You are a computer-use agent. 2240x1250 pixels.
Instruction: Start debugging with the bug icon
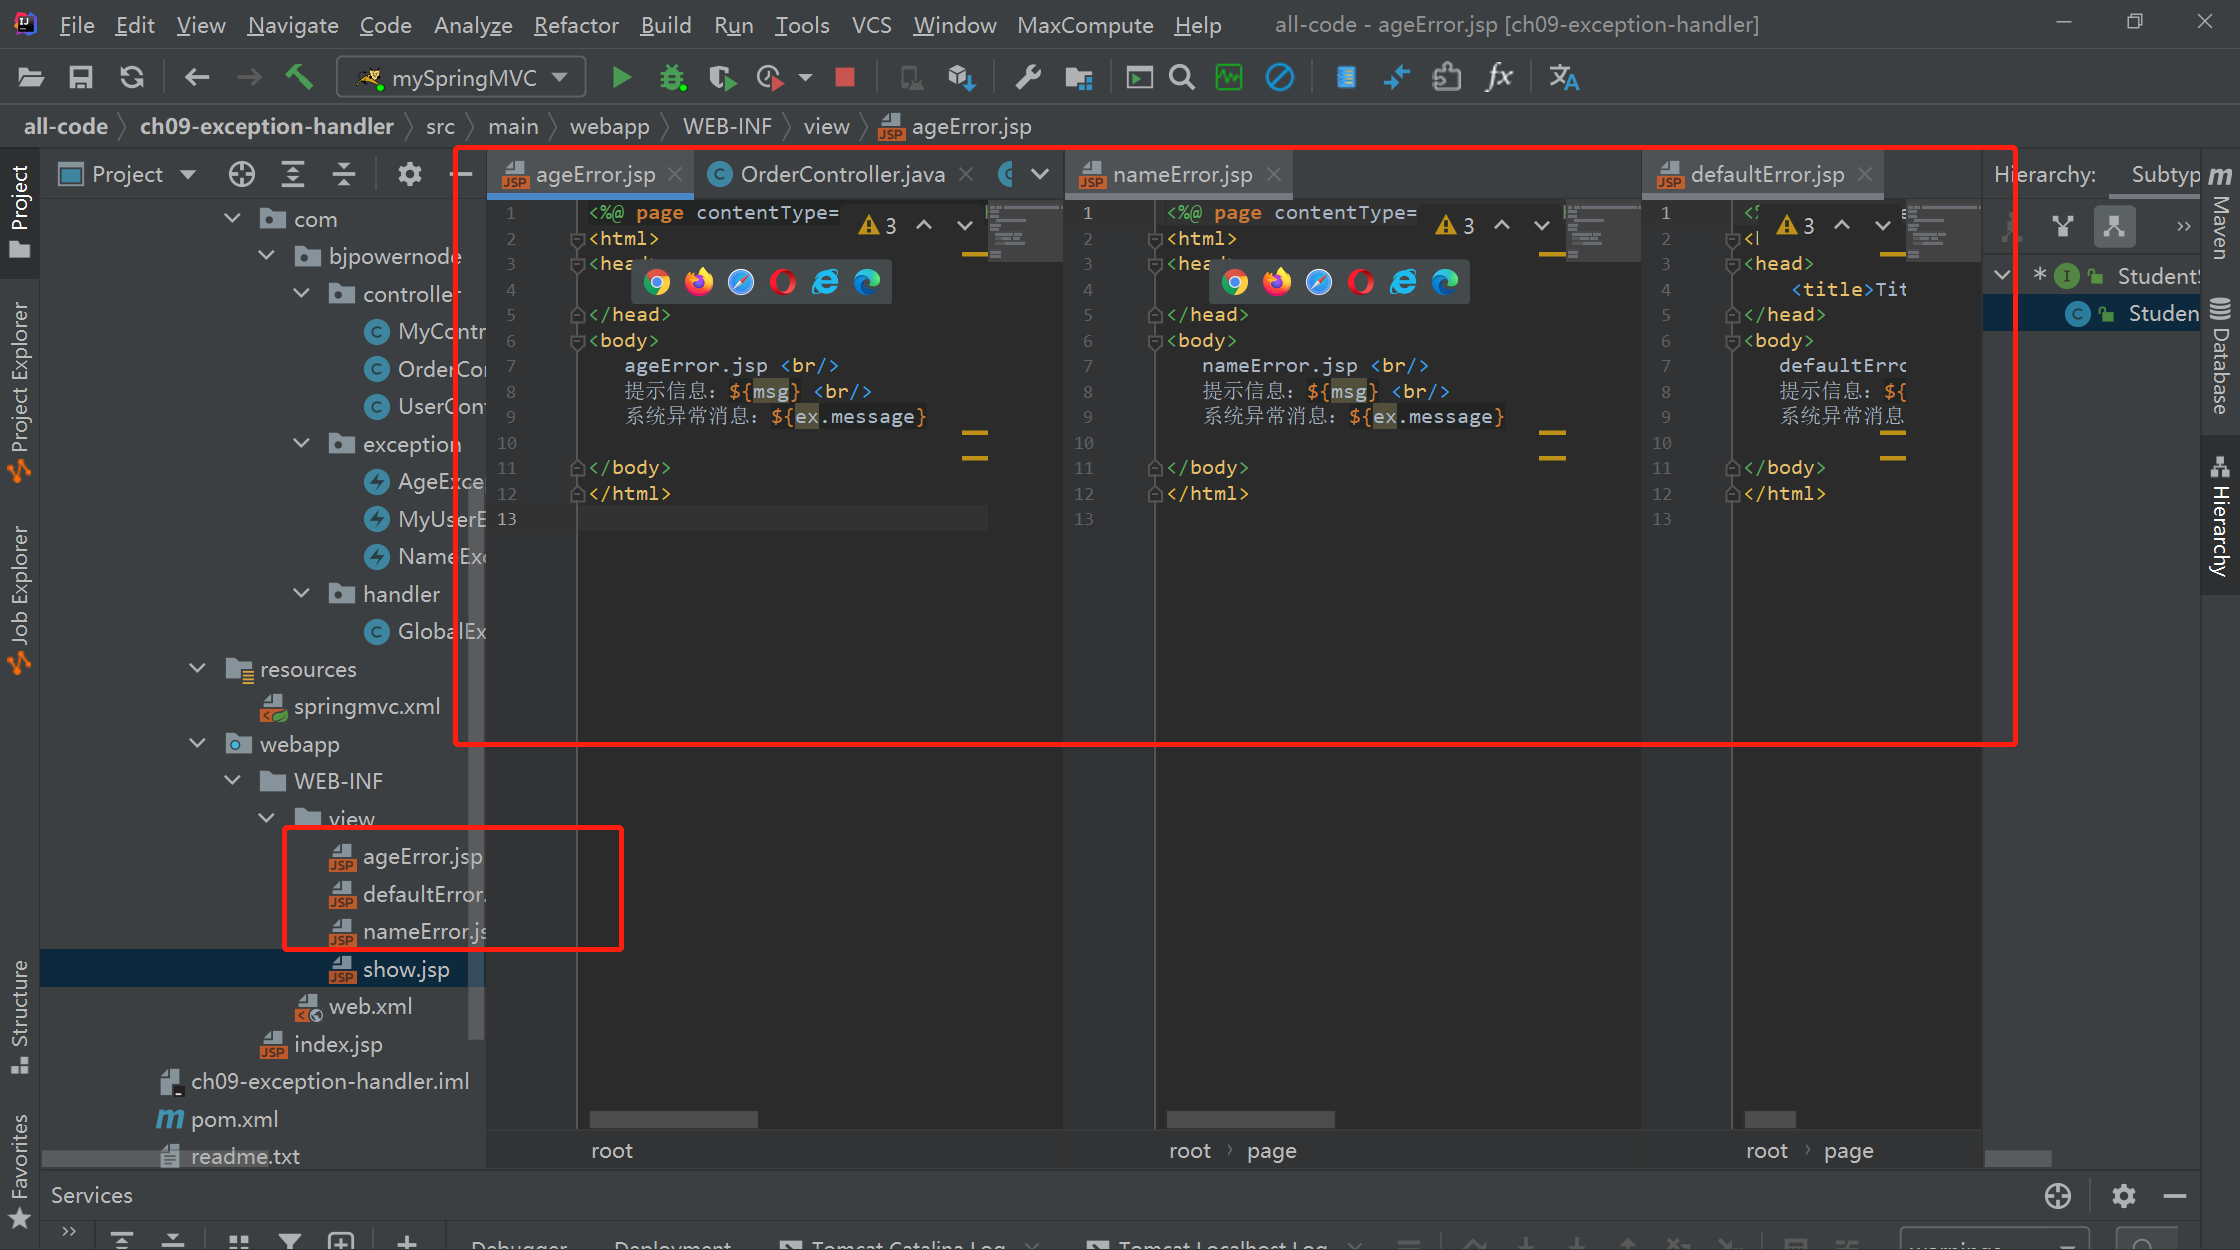[672, 77]
